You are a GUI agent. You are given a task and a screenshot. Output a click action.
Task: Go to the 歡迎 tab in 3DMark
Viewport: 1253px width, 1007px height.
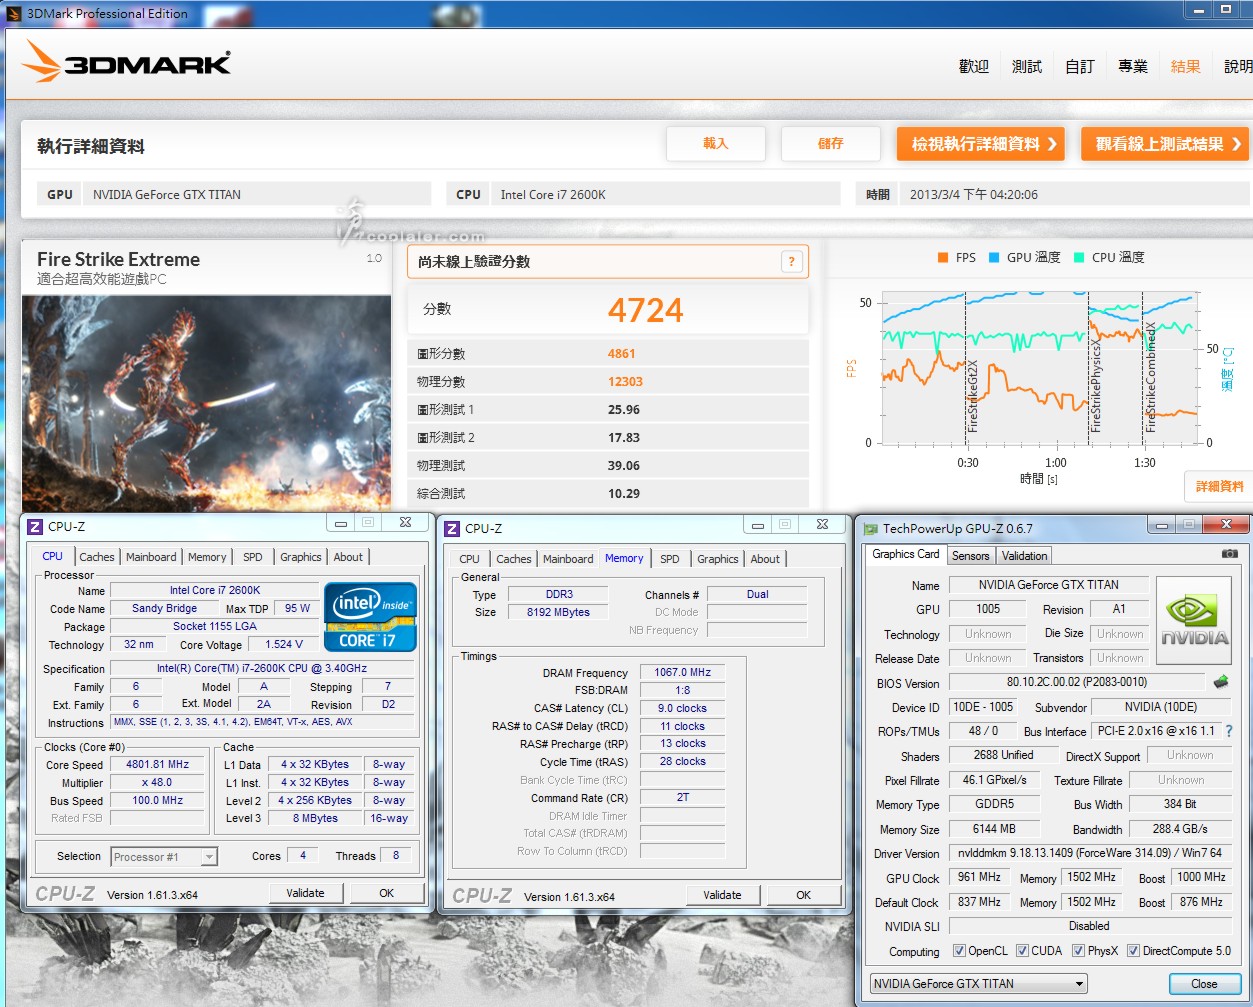[x=974, y=66]
